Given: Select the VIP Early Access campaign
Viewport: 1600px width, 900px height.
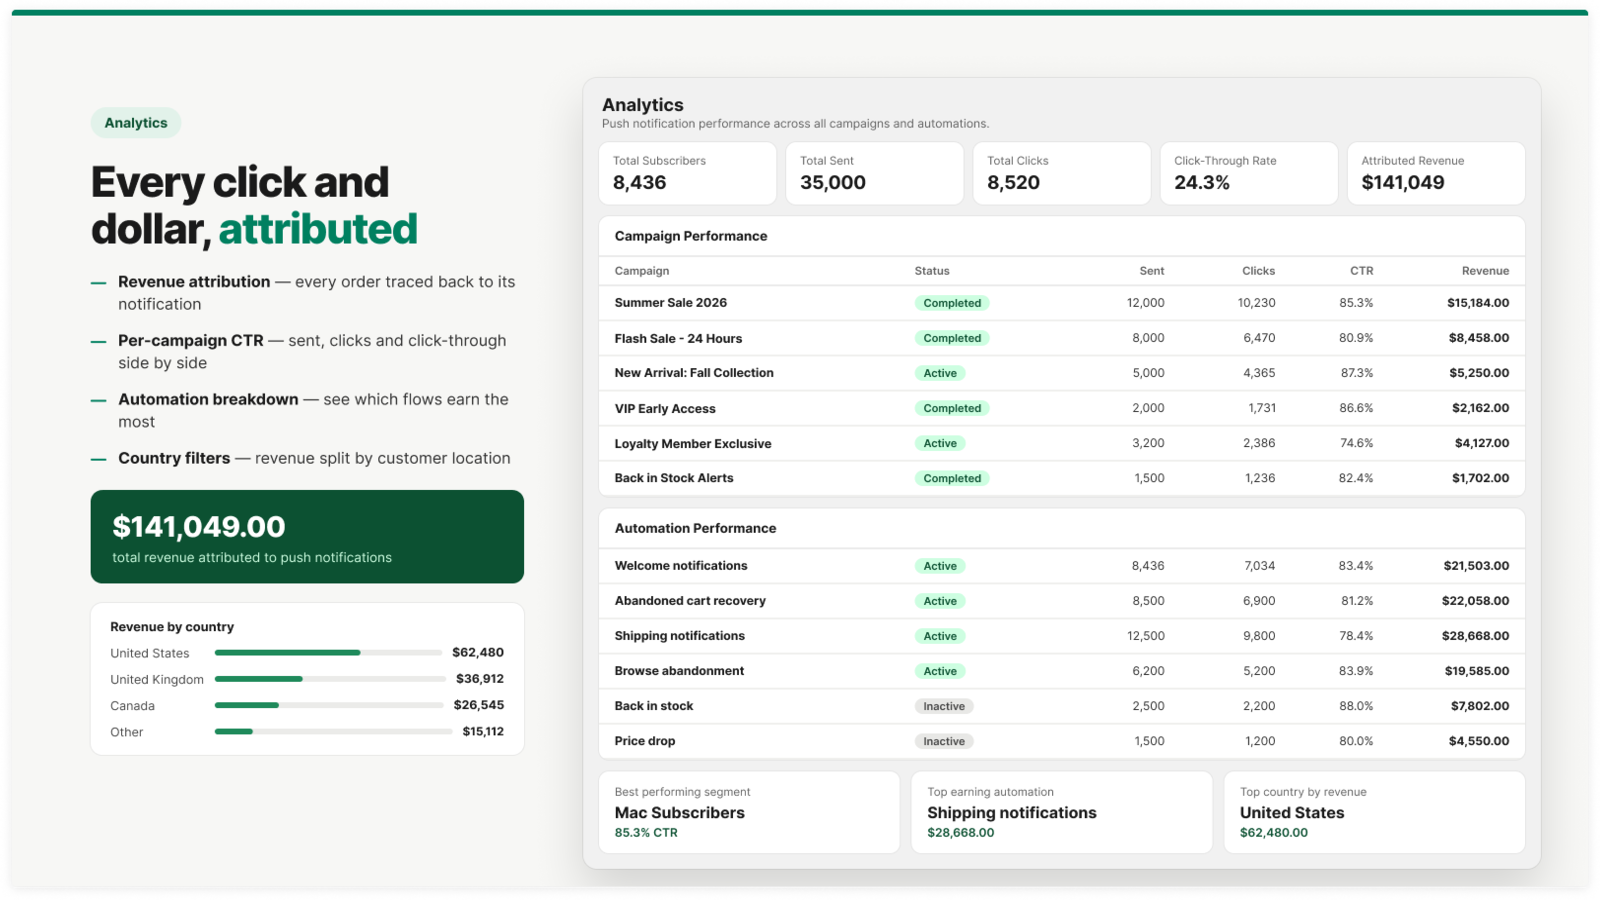Looking at the screenshot, I should click(x=1062, y=408).
